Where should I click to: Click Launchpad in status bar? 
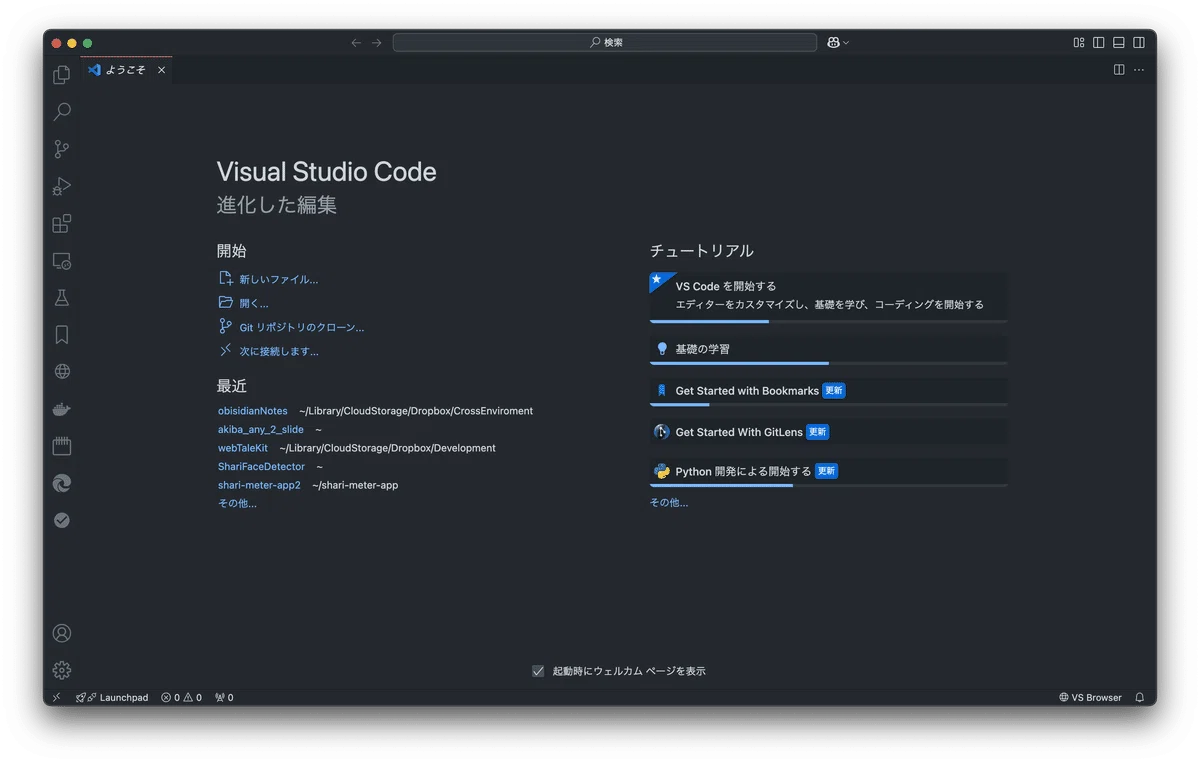point(112,697)
